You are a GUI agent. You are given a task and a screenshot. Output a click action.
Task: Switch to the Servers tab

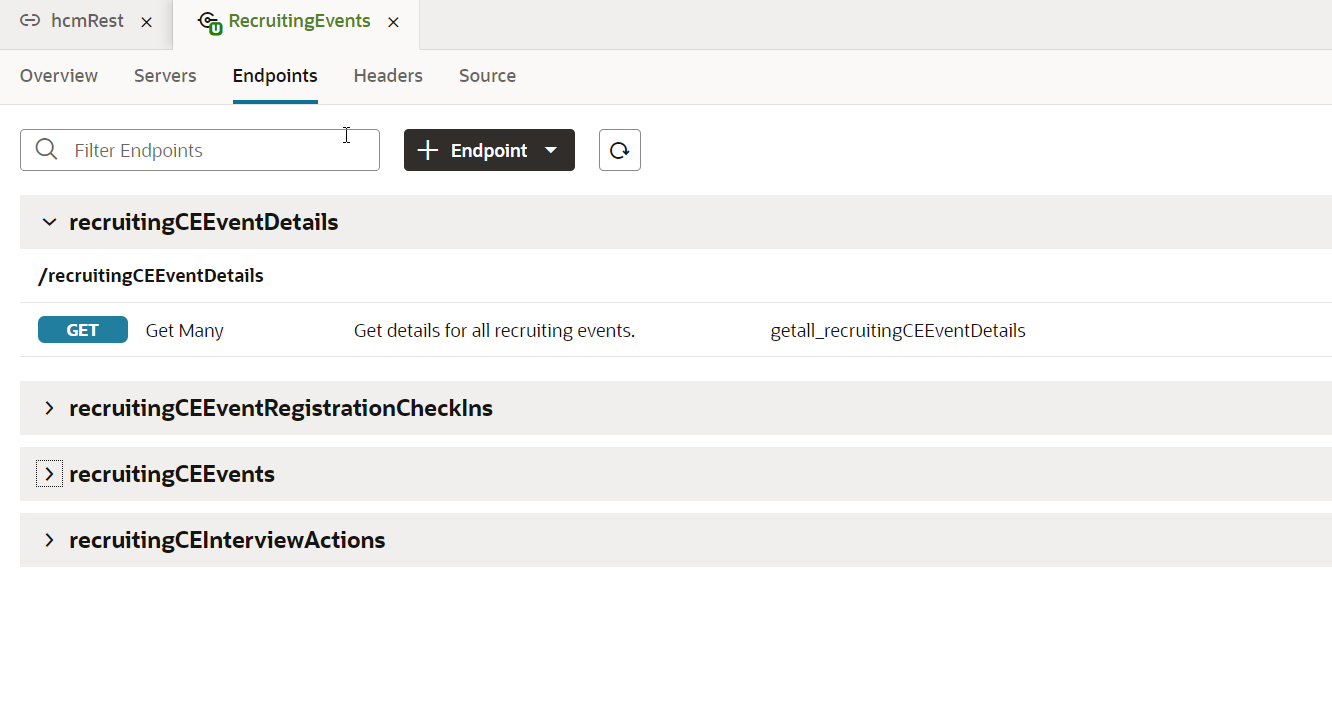tap(165, 76)
